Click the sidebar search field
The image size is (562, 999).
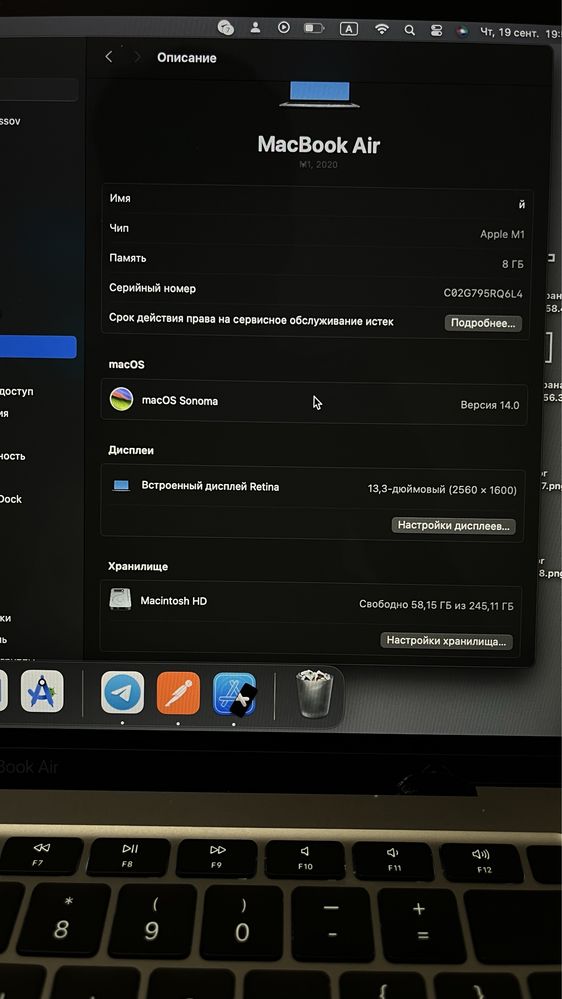pyautogui.click(x=38, y=90)
